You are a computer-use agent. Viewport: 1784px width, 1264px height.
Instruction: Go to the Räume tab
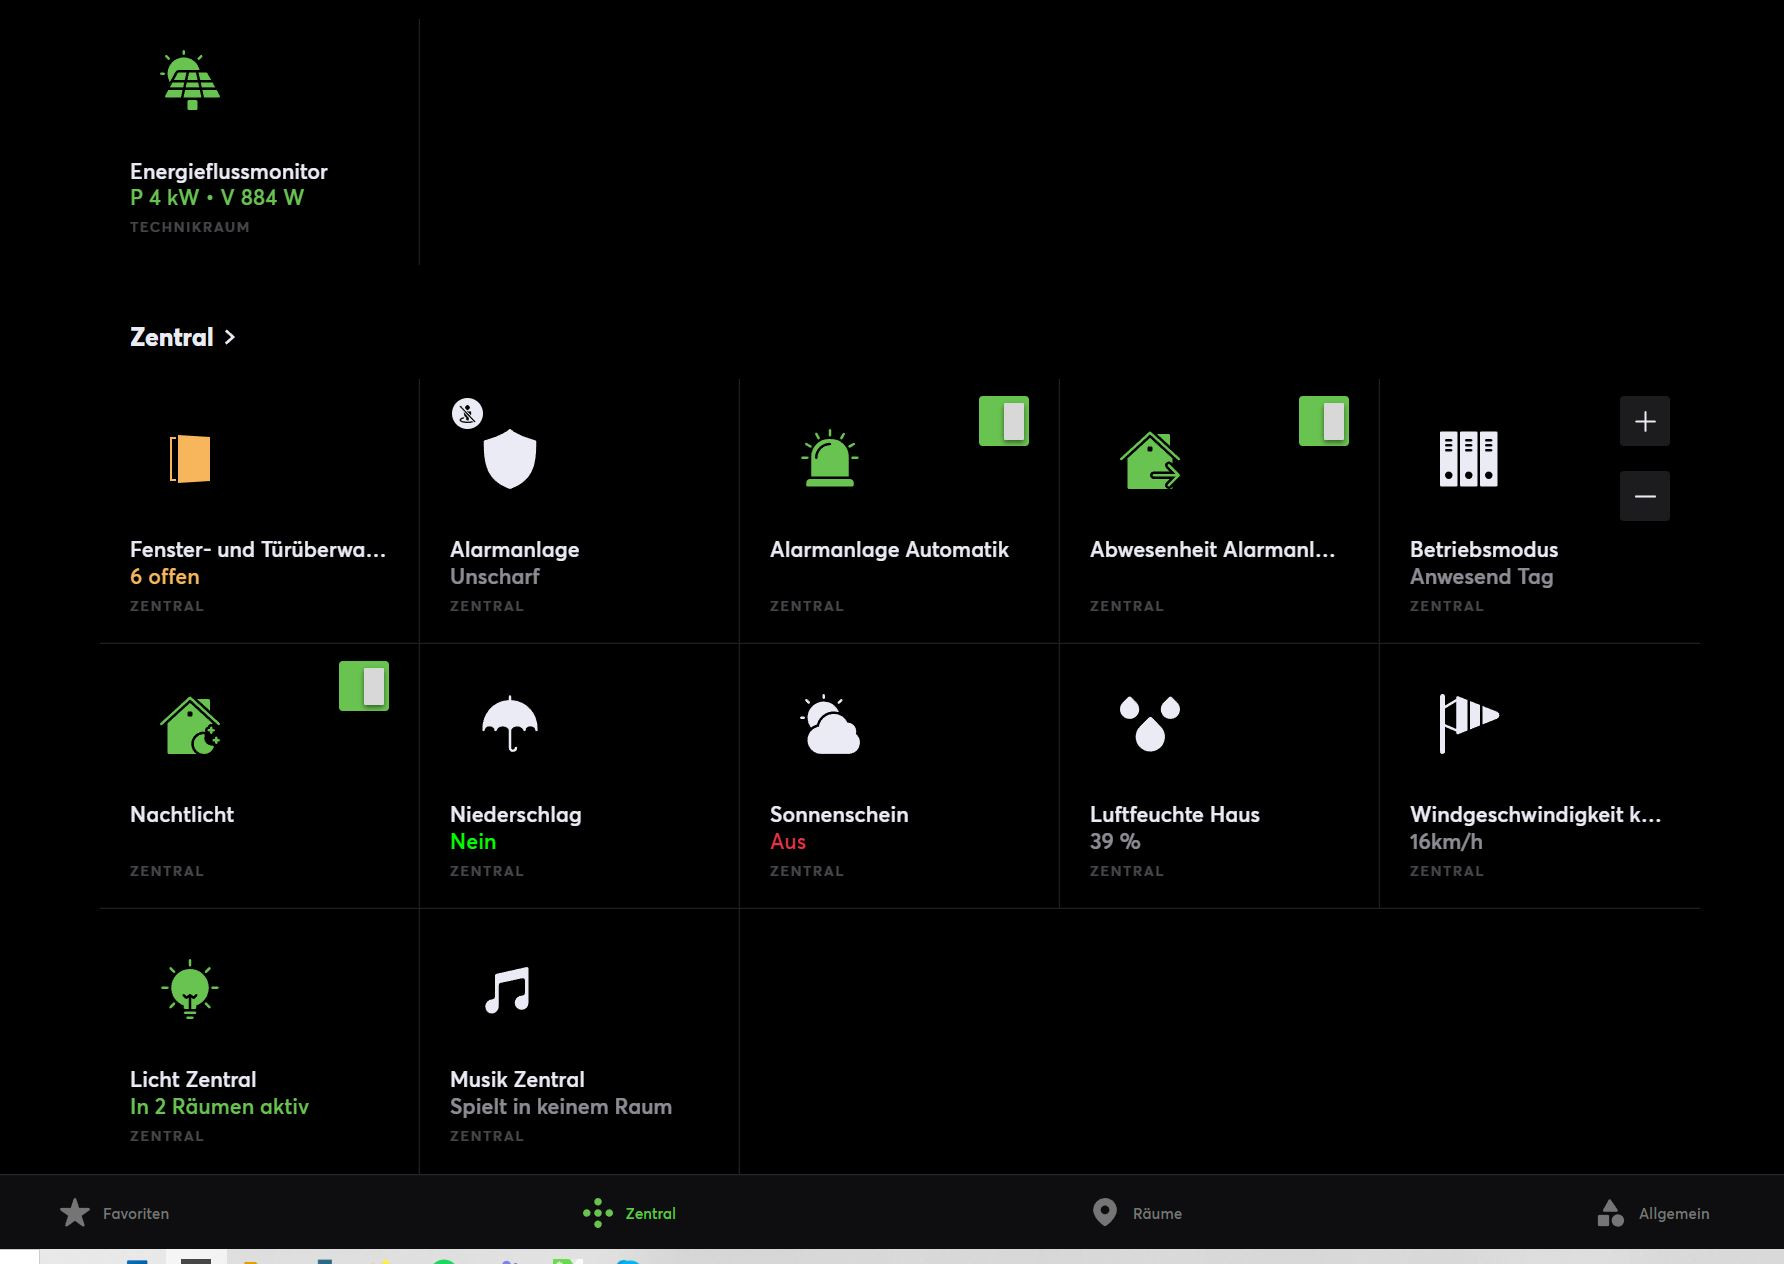tap(1137, 1213)
